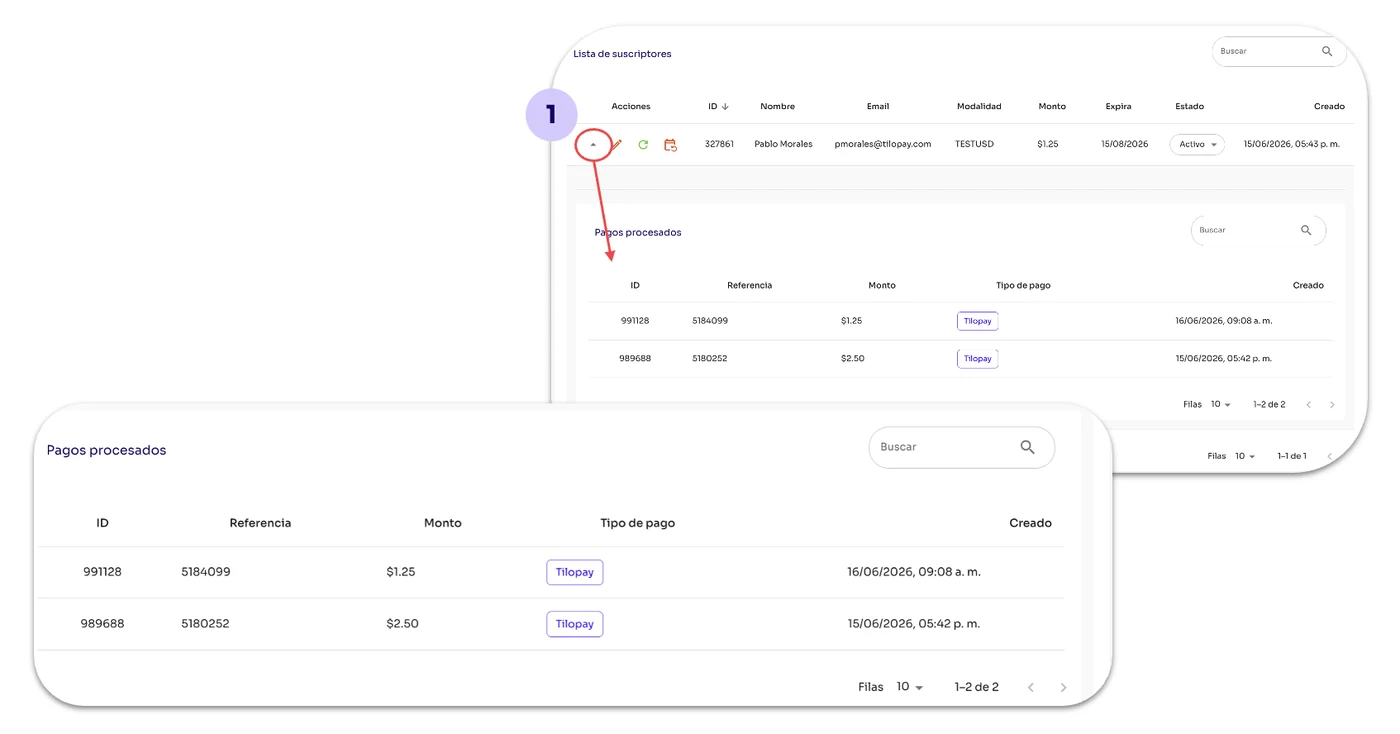1400x734 pixels.
Task: Open the Activo status dropdown for Pablo Morales
Action: [x=1197, y=145]
